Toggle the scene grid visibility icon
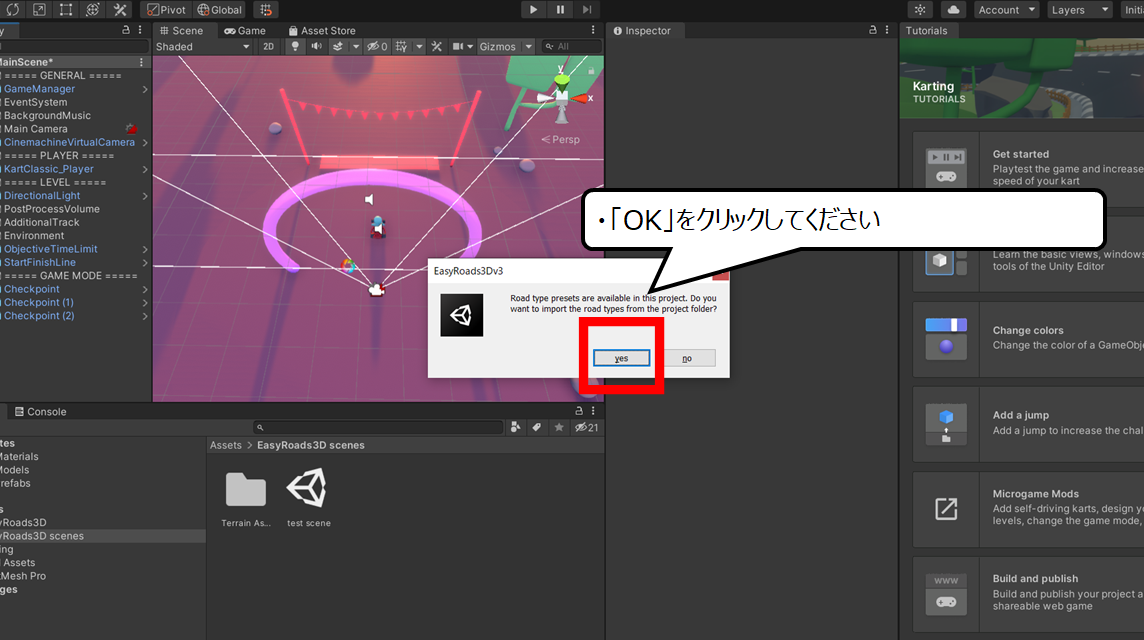1144x640 pixels. (x=401, y=46)
